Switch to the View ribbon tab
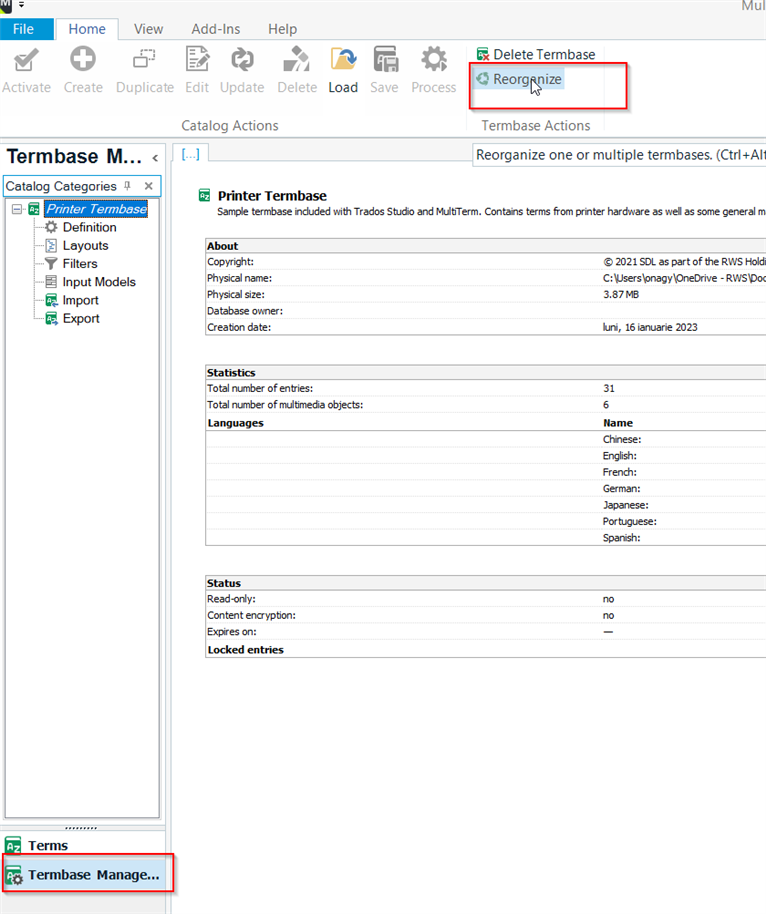 (x=148, y=29)
